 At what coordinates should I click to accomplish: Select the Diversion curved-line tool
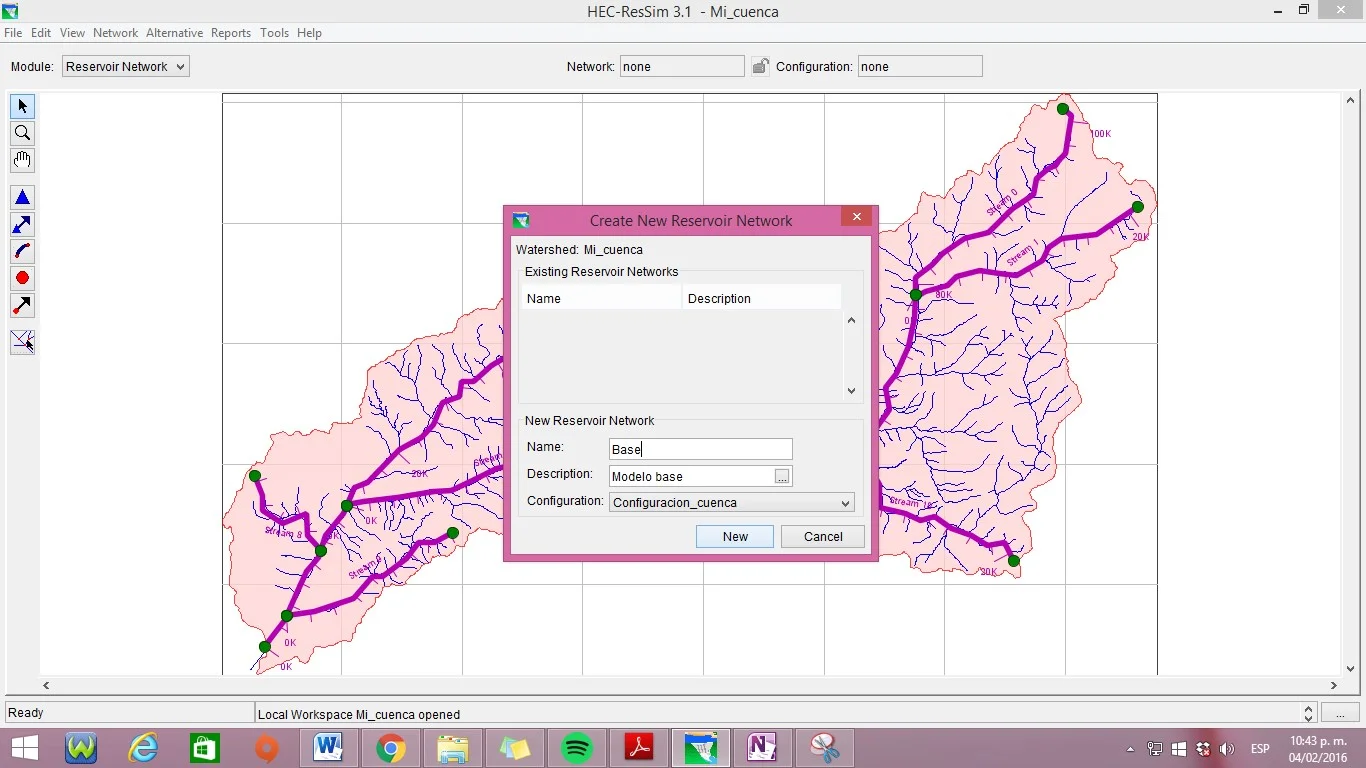(x=22, y=252)
